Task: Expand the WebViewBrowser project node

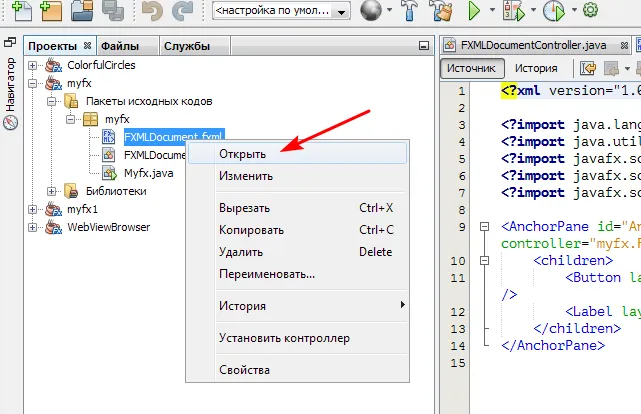Action: (32, 227)
